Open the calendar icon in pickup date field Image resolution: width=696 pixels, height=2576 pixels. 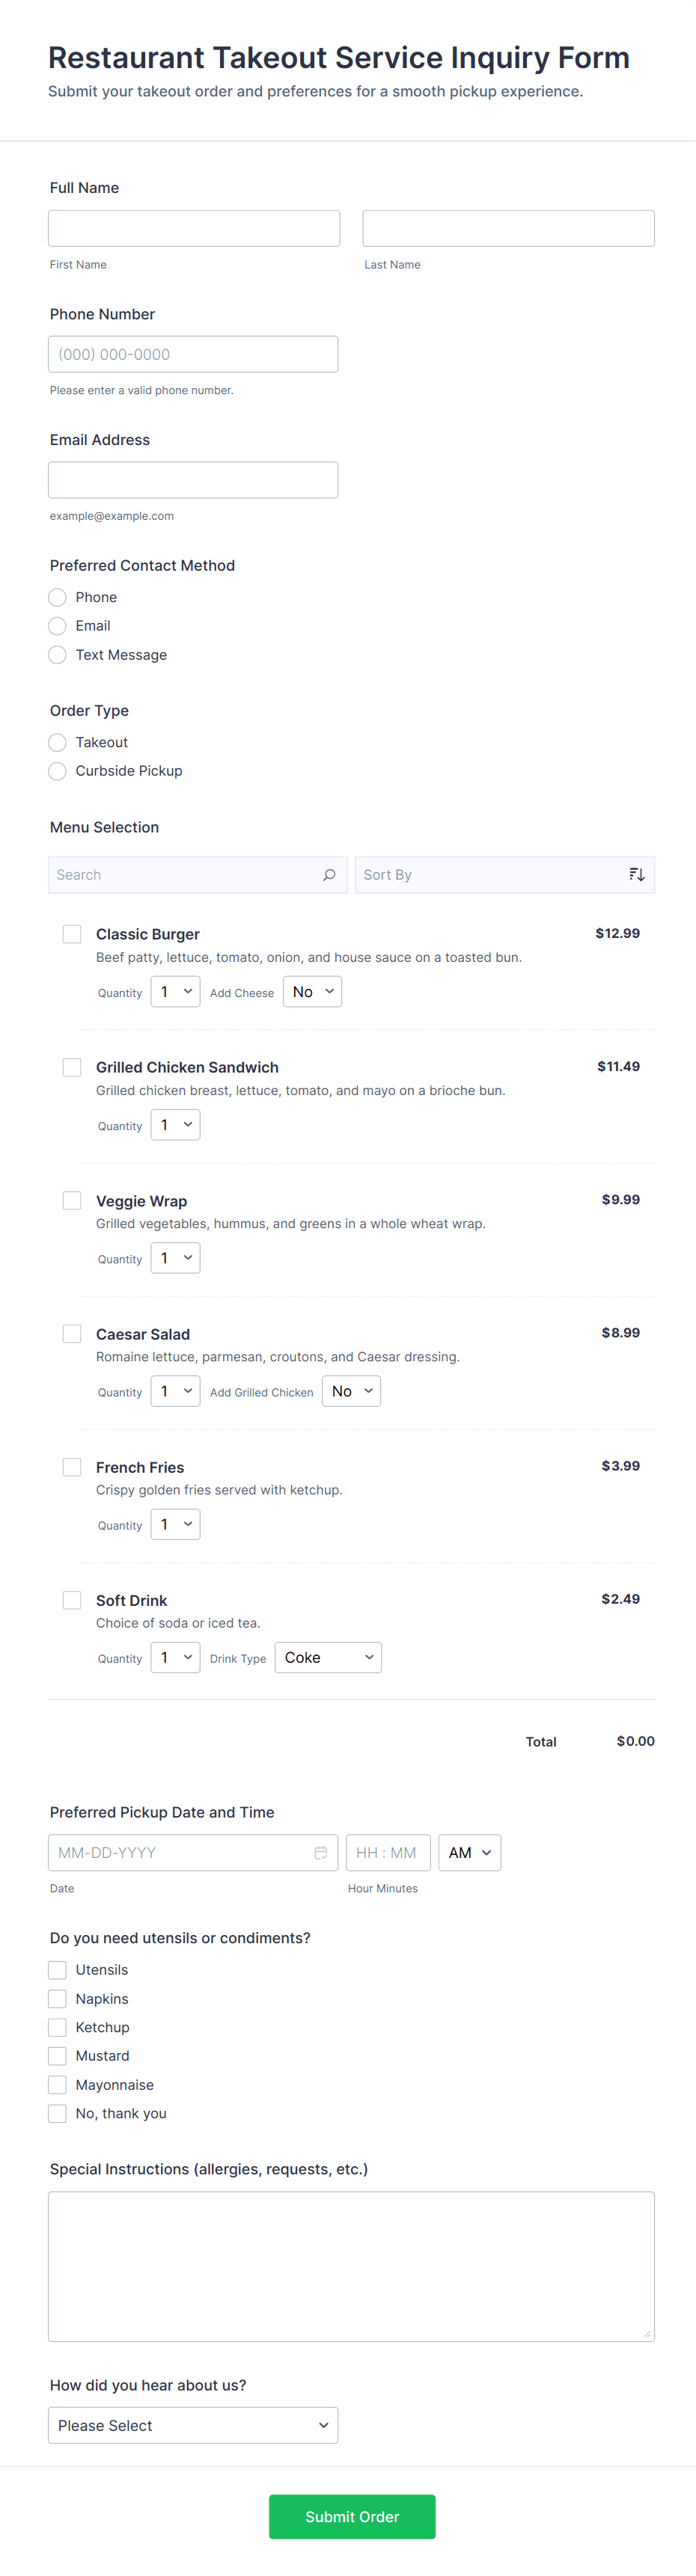321,1853
